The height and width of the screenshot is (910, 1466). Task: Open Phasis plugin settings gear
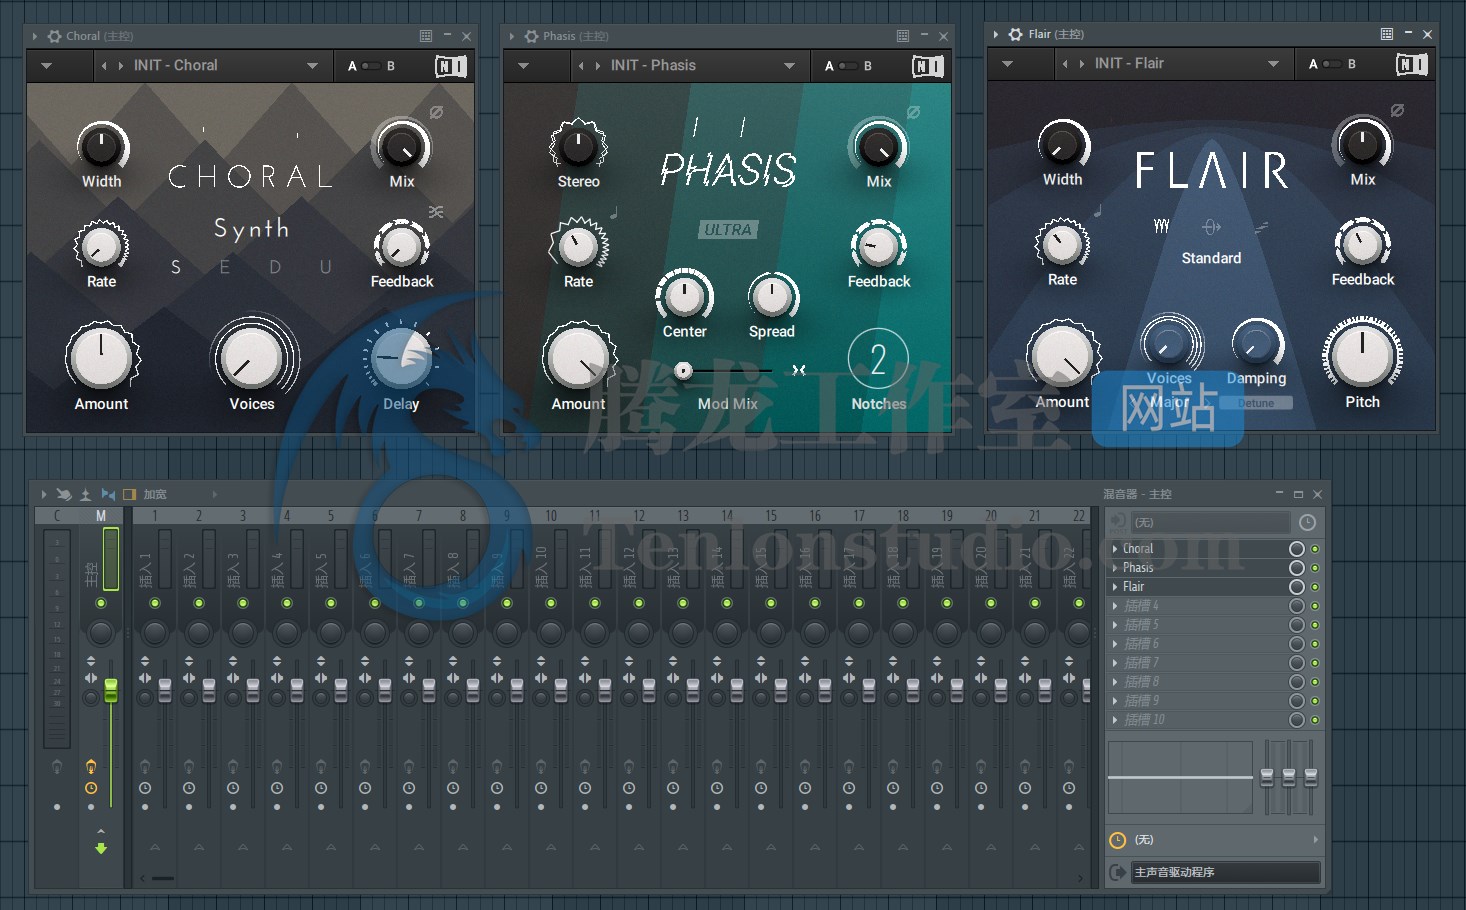531,36
